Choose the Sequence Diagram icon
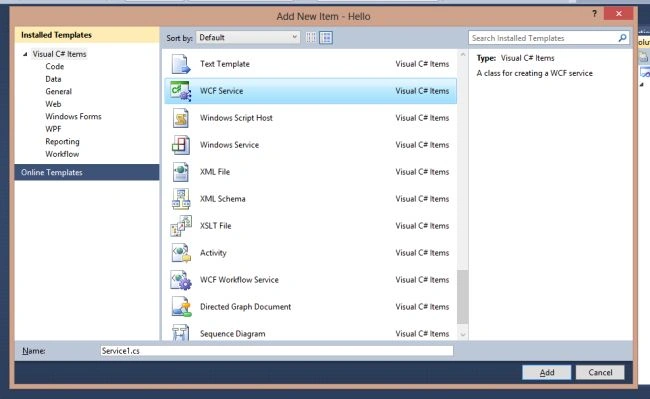 tap(181, 333)
